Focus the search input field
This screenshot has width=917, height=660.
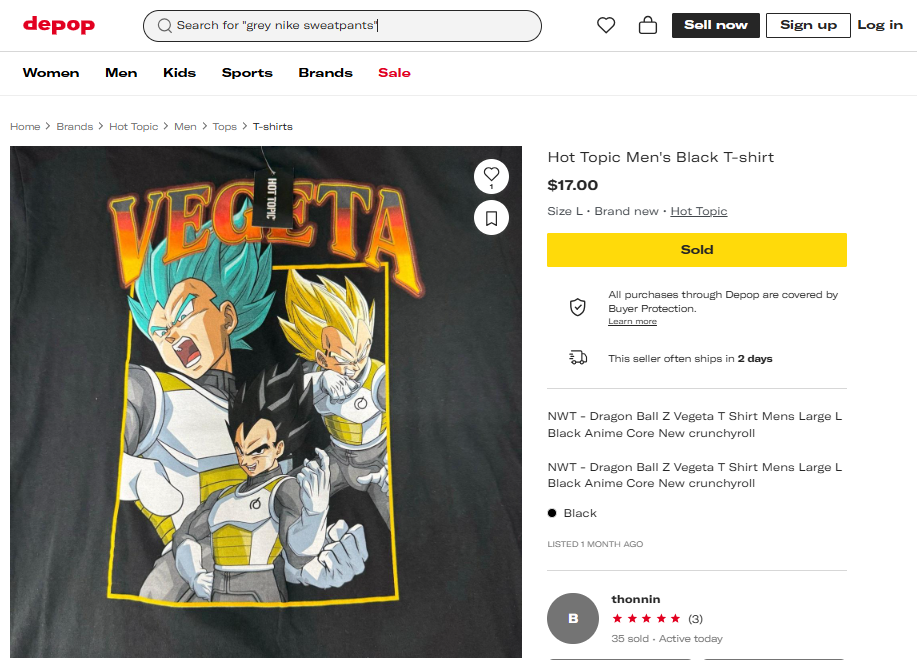pyautogui.click(x=350, y=26)
